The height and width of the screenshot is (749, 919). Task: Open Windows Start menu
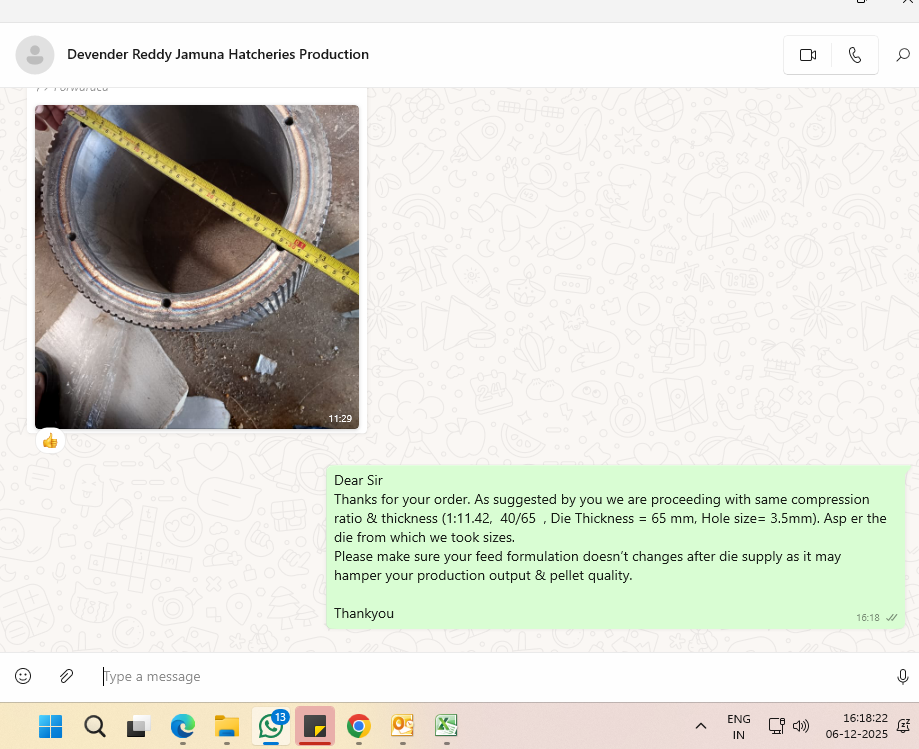(x=50, y=726)
